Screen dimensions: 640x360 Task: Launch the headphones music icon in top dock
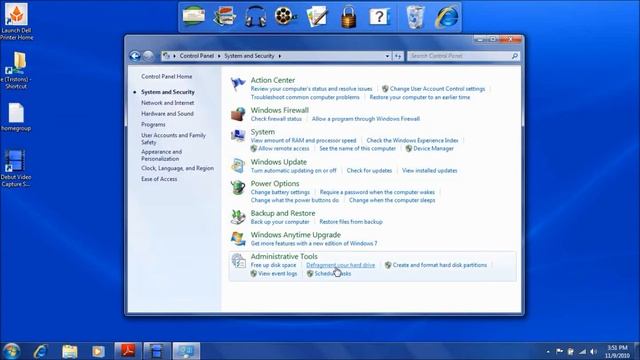(x=256, y=17)
